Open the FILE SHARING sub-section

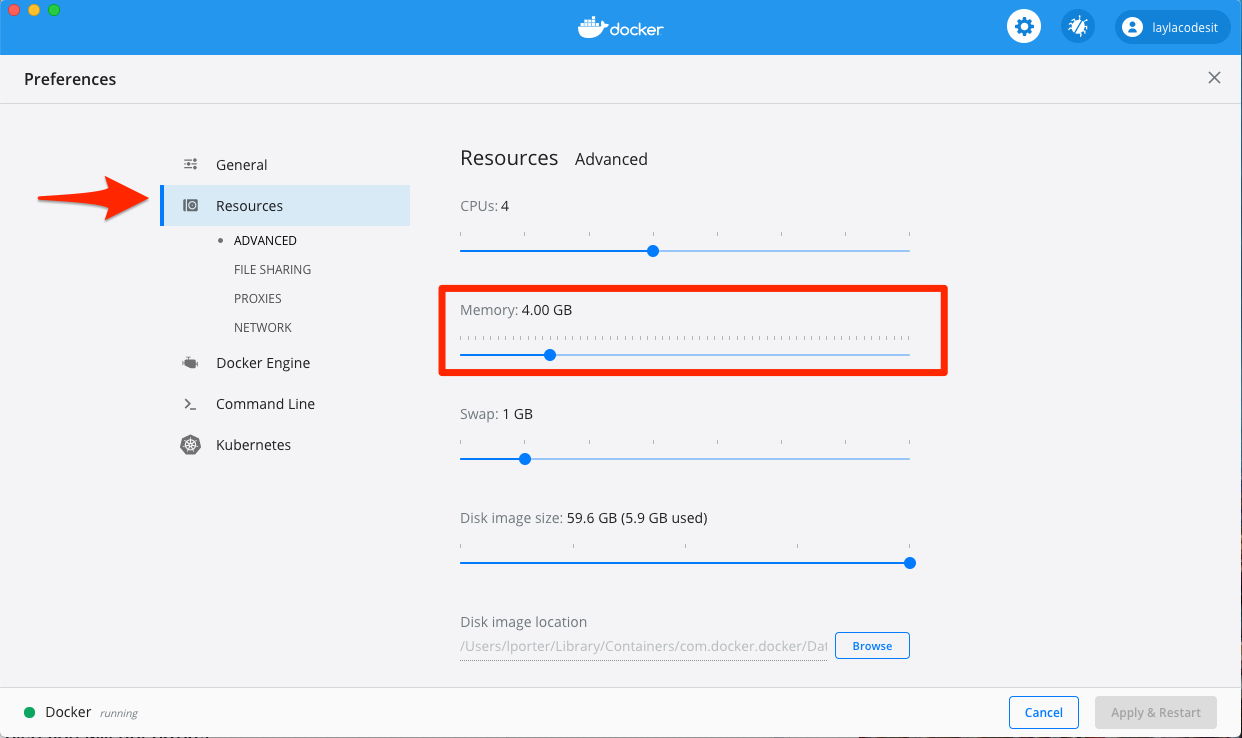(272, 270)
